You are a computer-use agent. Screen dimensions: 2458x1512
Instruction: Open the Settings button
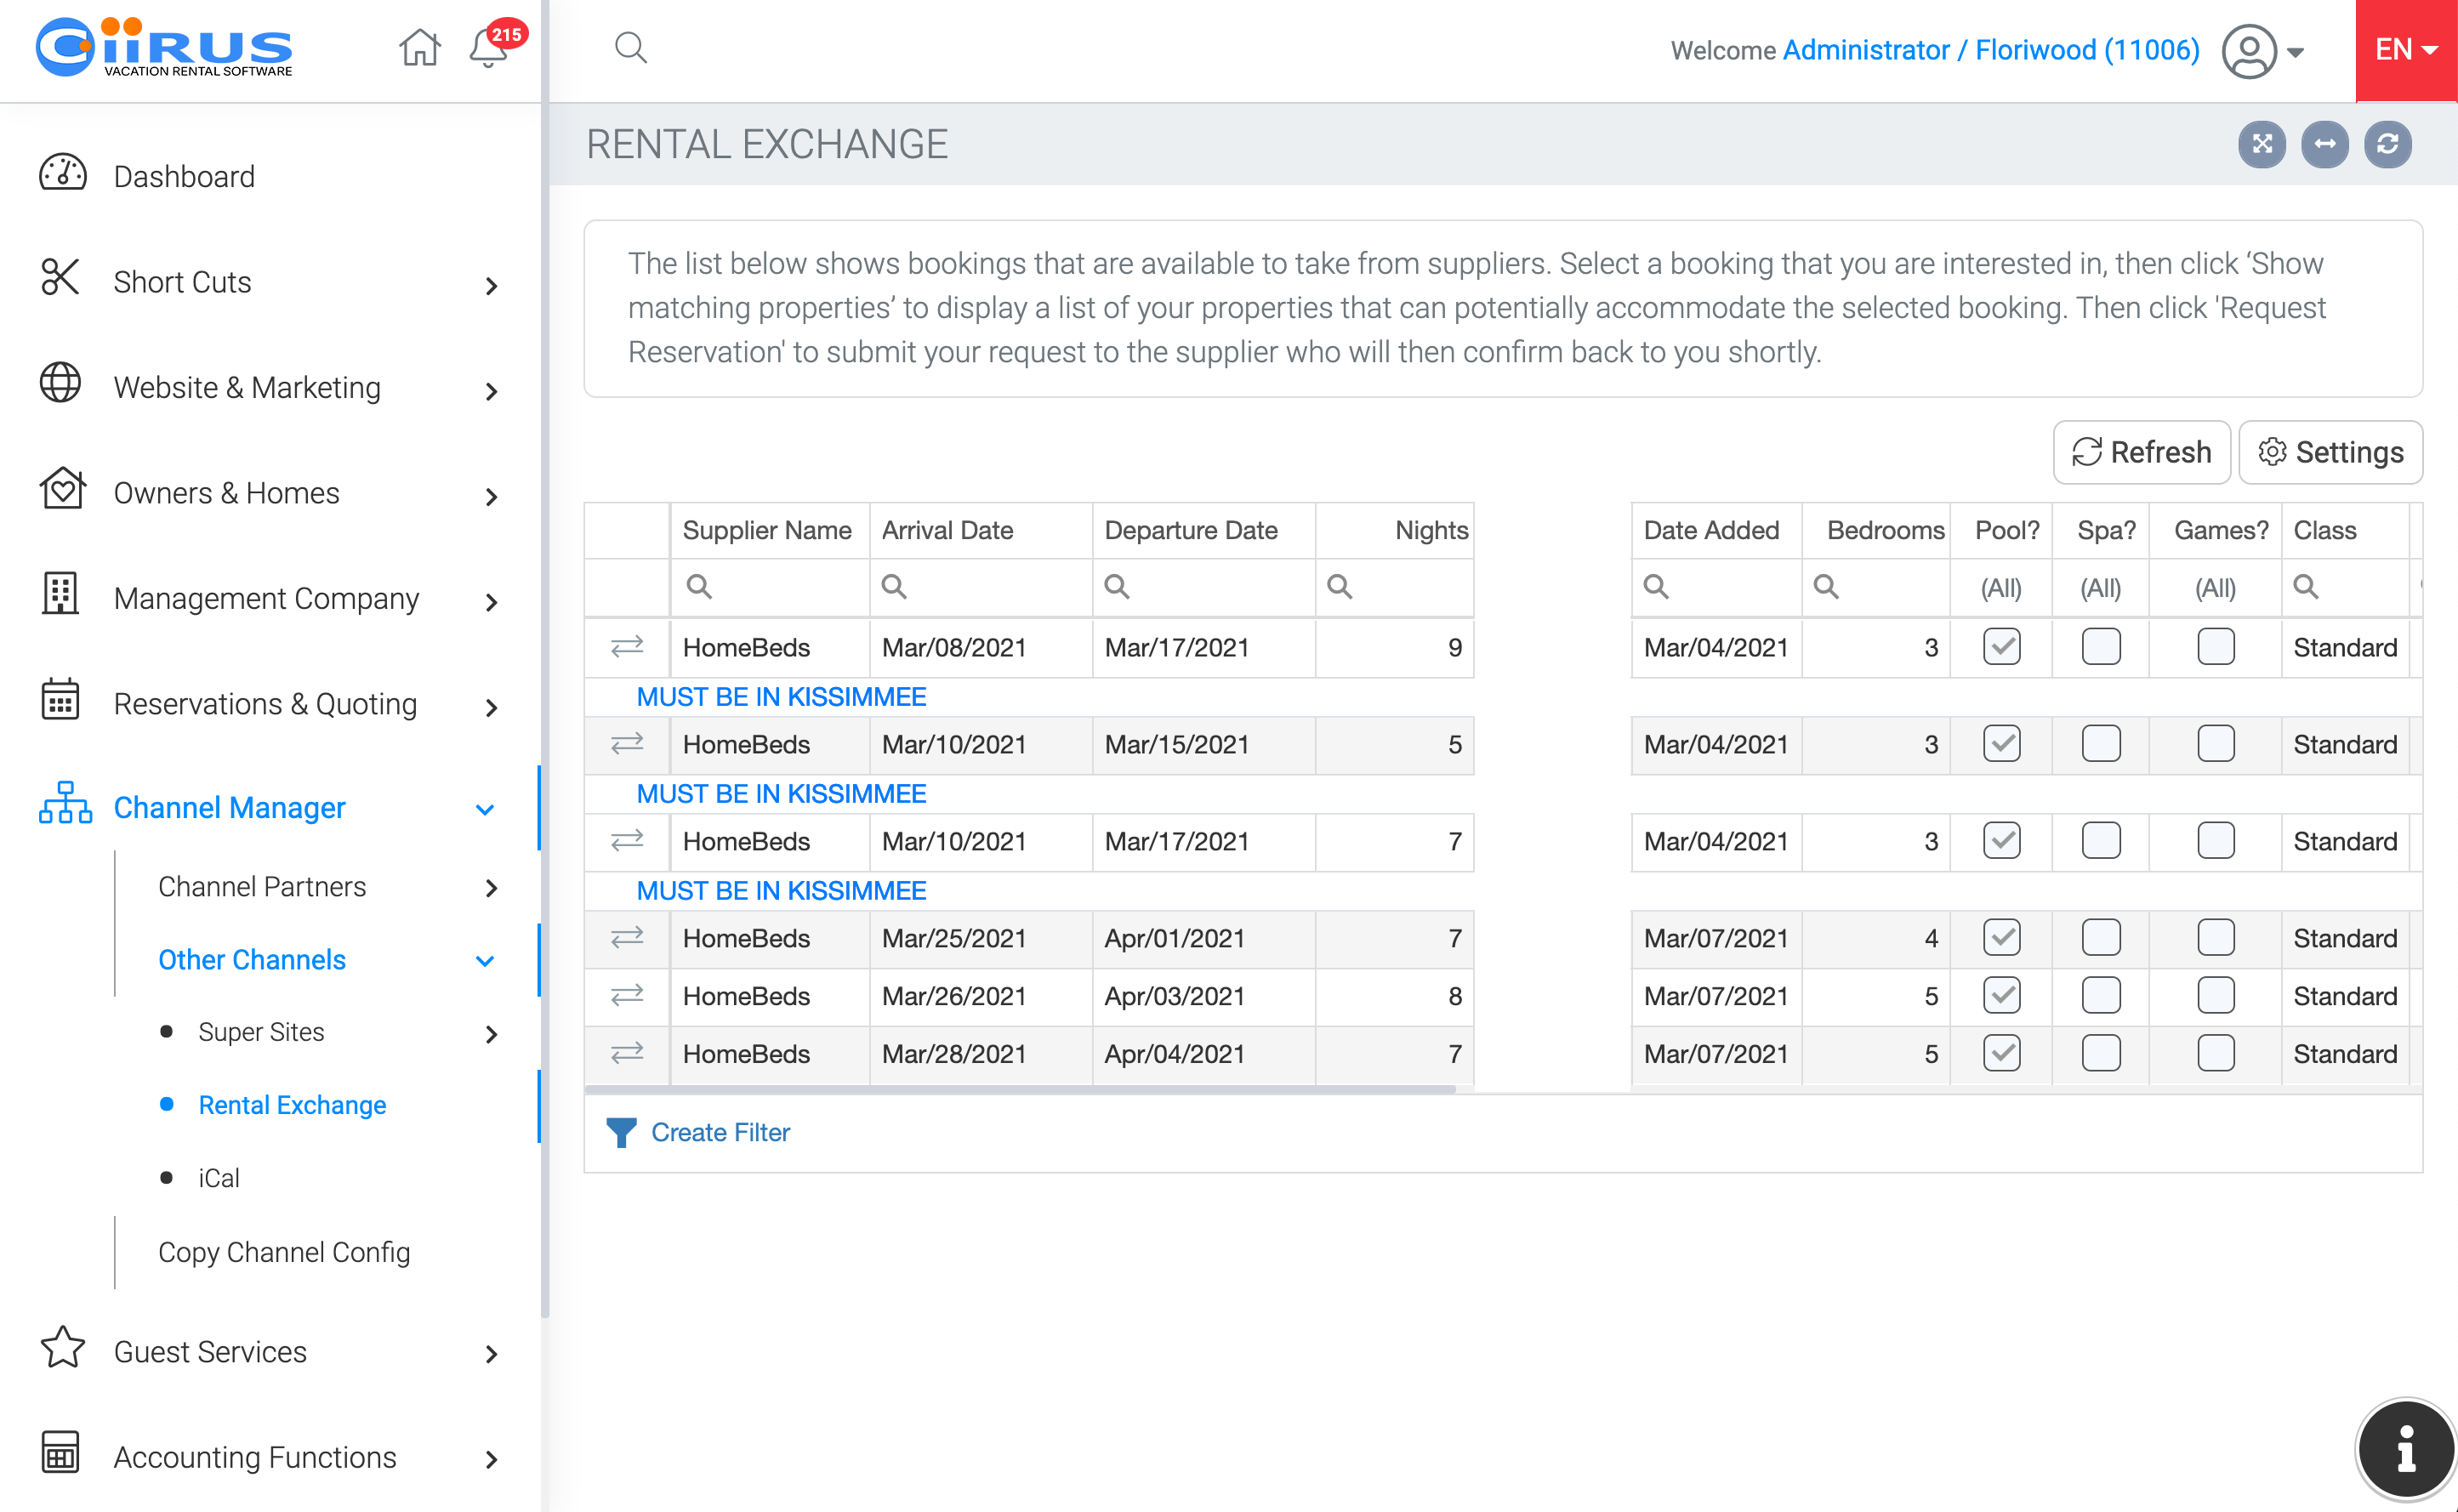click(x=2331, y=452)
